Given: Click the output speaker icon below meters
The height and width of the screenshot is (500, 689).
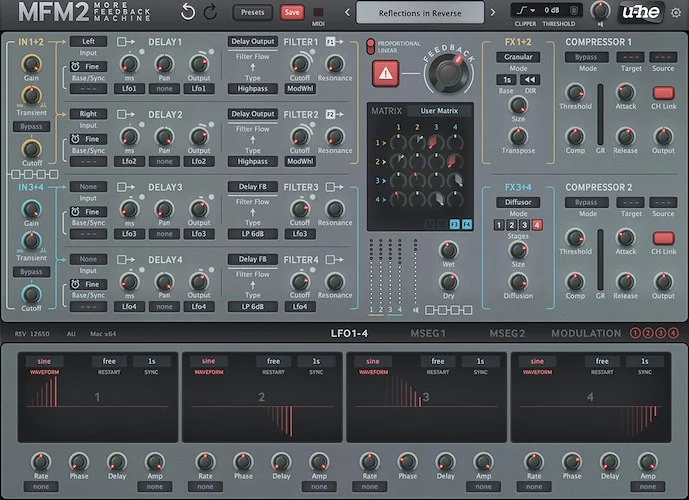Looking at the screenshot, I should (x=416, y=310).
